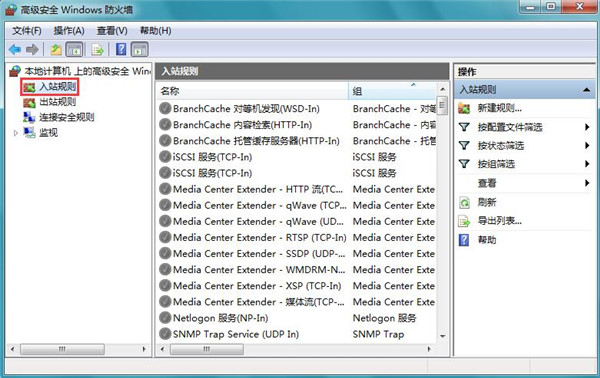Open the 文件(F) menu
This screenshot has height=378, width=600.
tap(27, 31)
